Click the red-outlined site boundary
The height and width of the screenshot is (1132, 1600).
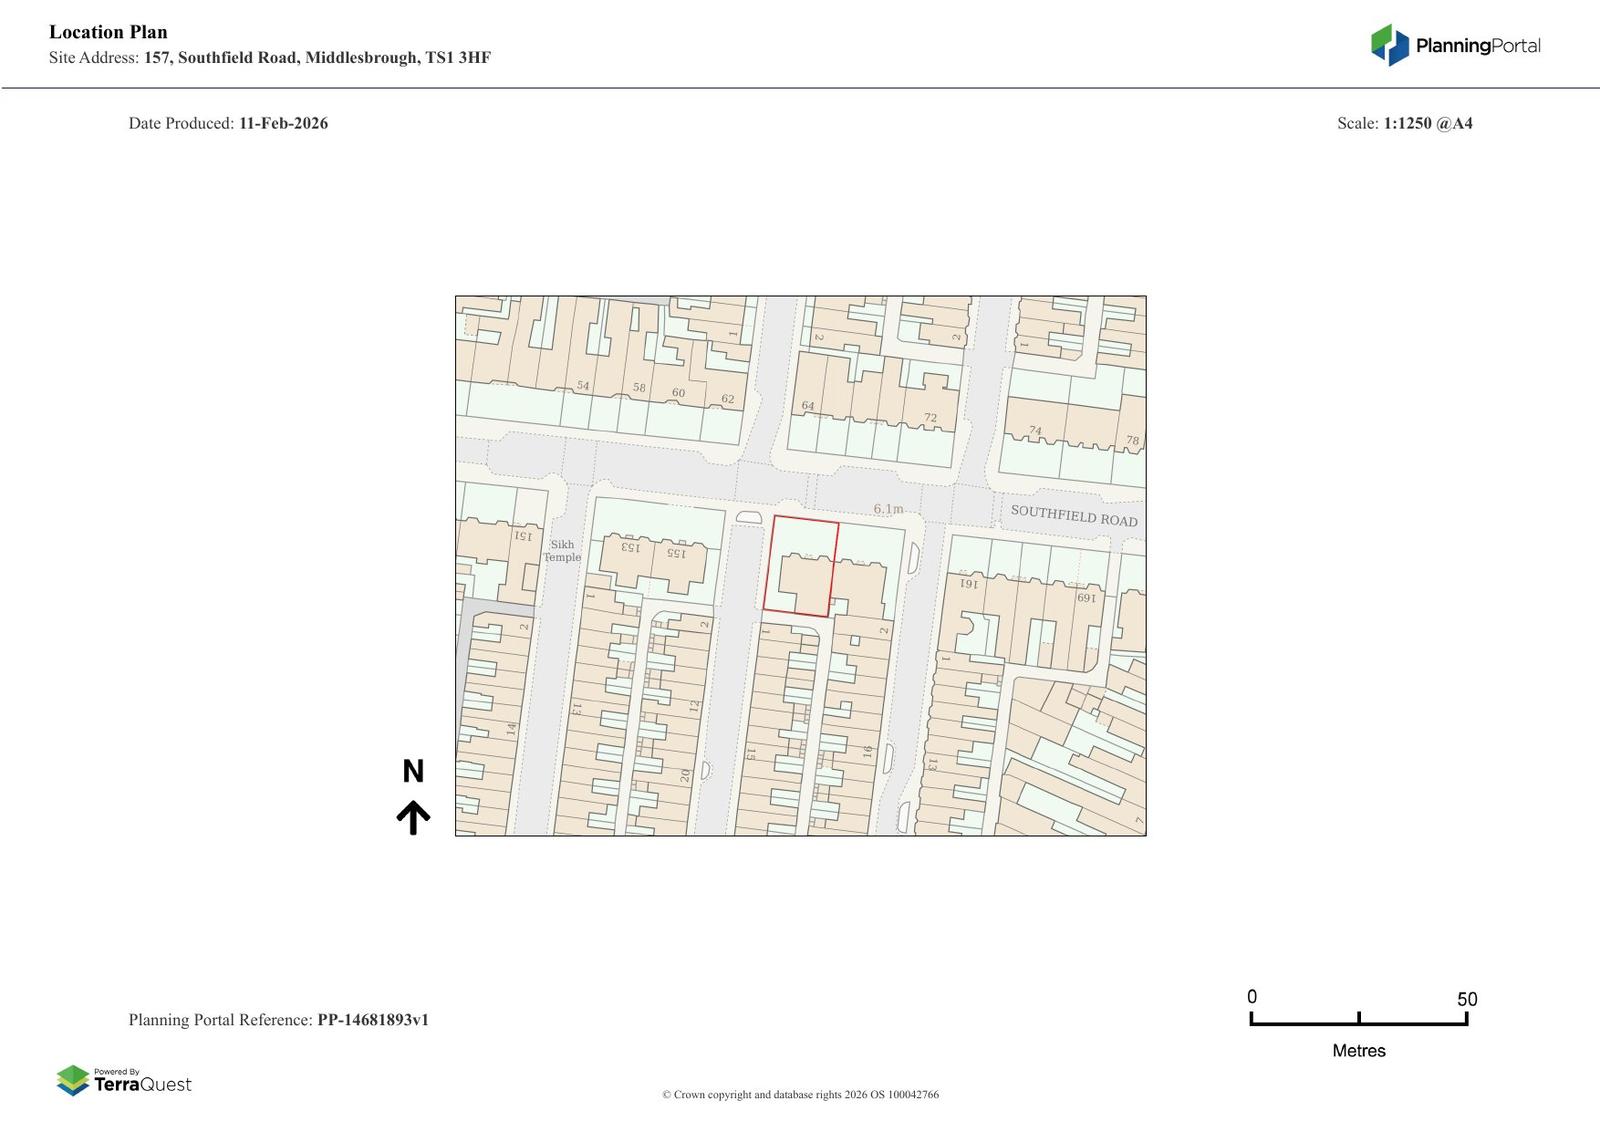tap(801, 566)
